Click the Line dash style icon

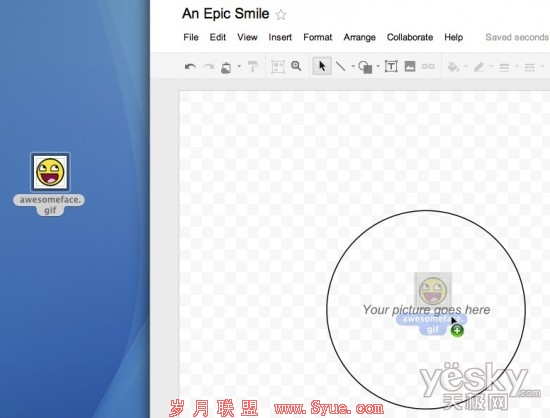529,67
